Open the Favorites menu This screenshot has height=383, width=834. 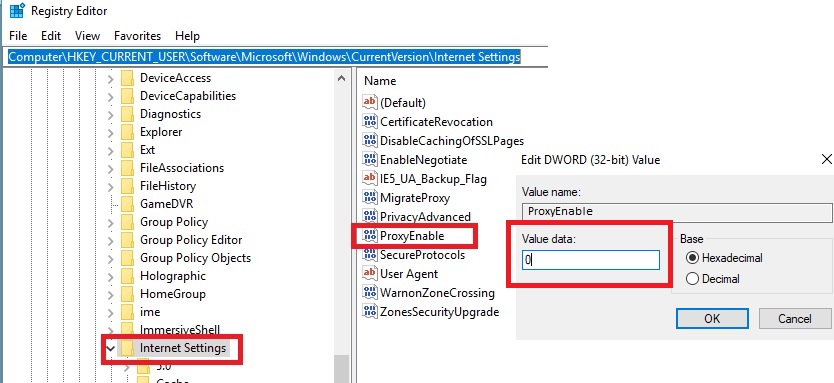[x=137, y=36]
